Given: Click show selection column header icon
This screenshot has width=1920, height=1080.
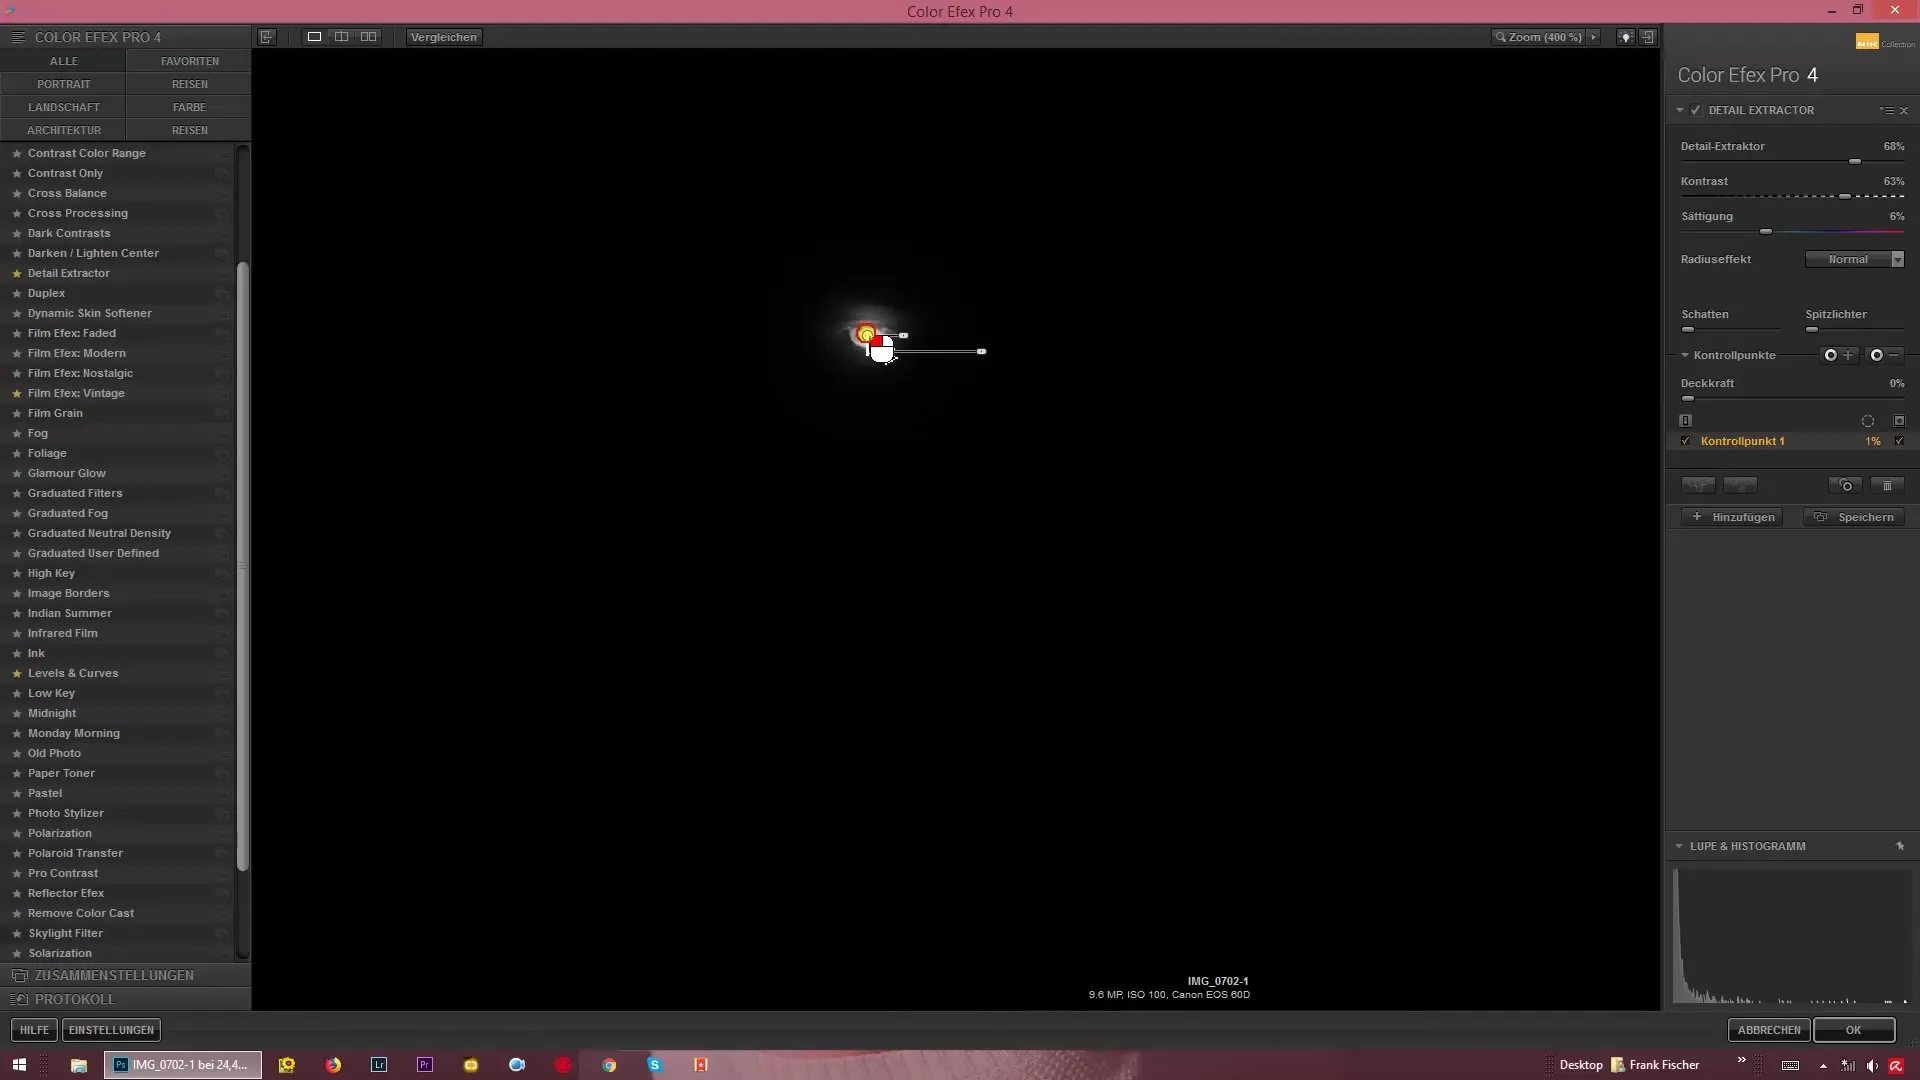Looking at the screenshot, I should coord(1899,421).
